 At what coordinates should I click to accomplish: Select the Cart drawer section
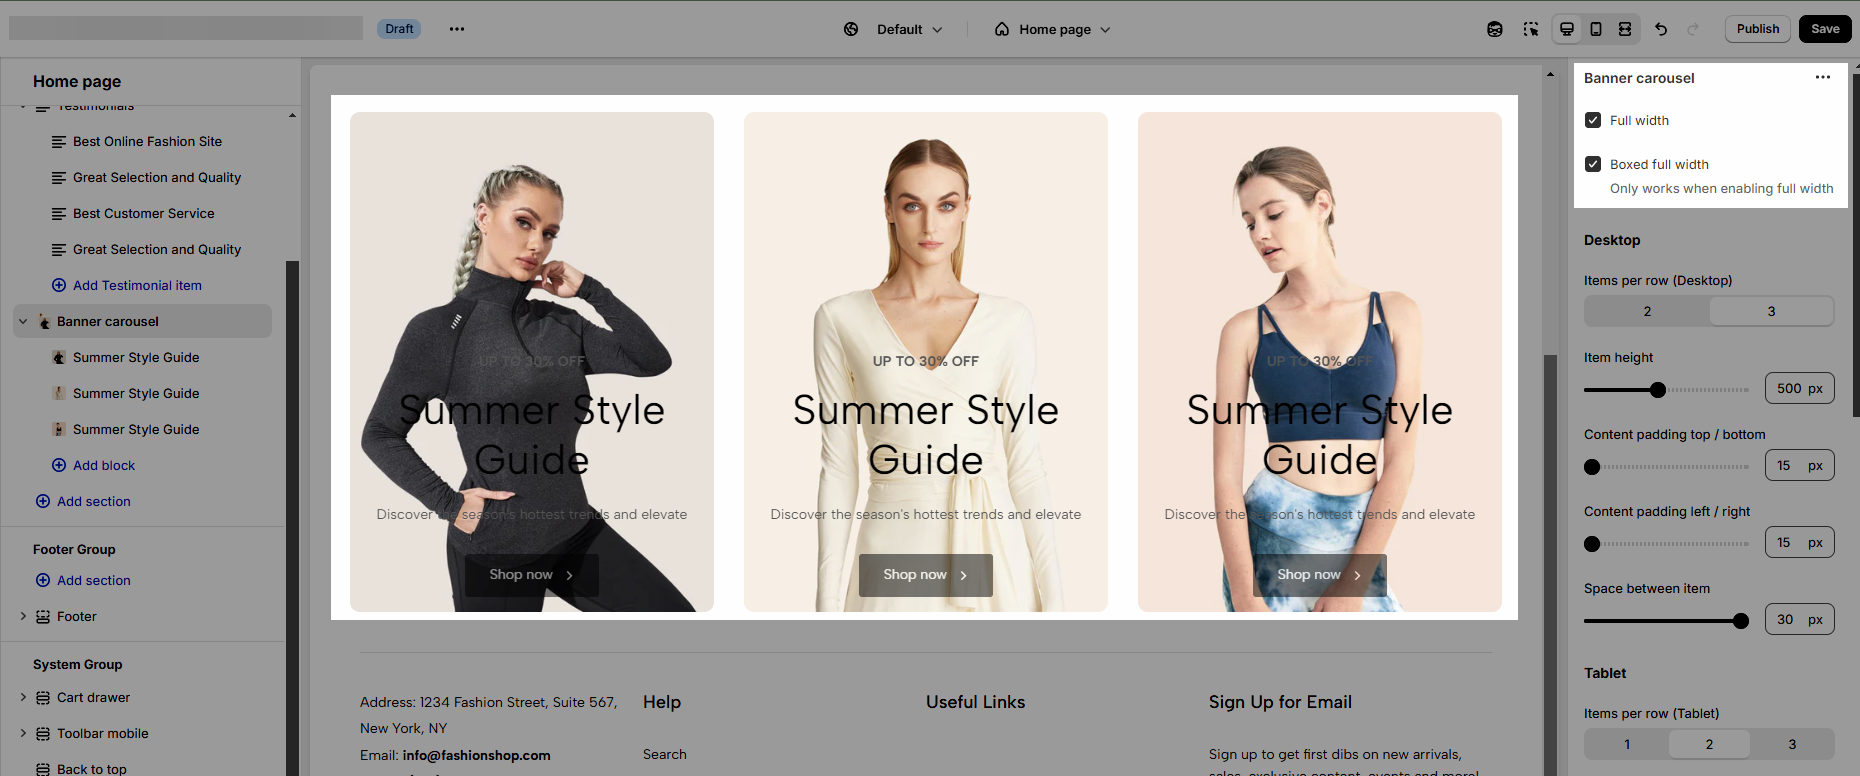click(93, 698)
